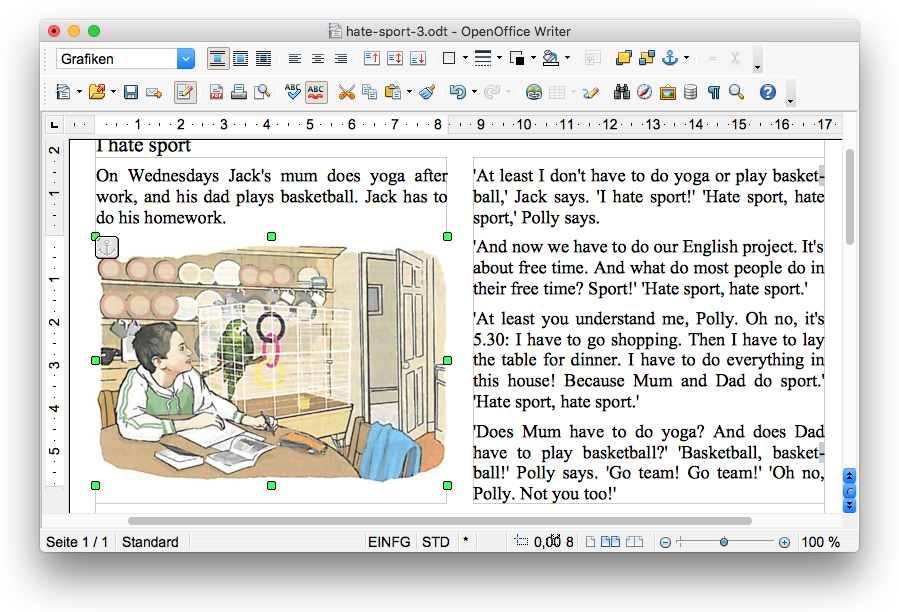Copy the selection
This screenshot has height=612, width=899.
pyautogui.click(x=370, y=92)
